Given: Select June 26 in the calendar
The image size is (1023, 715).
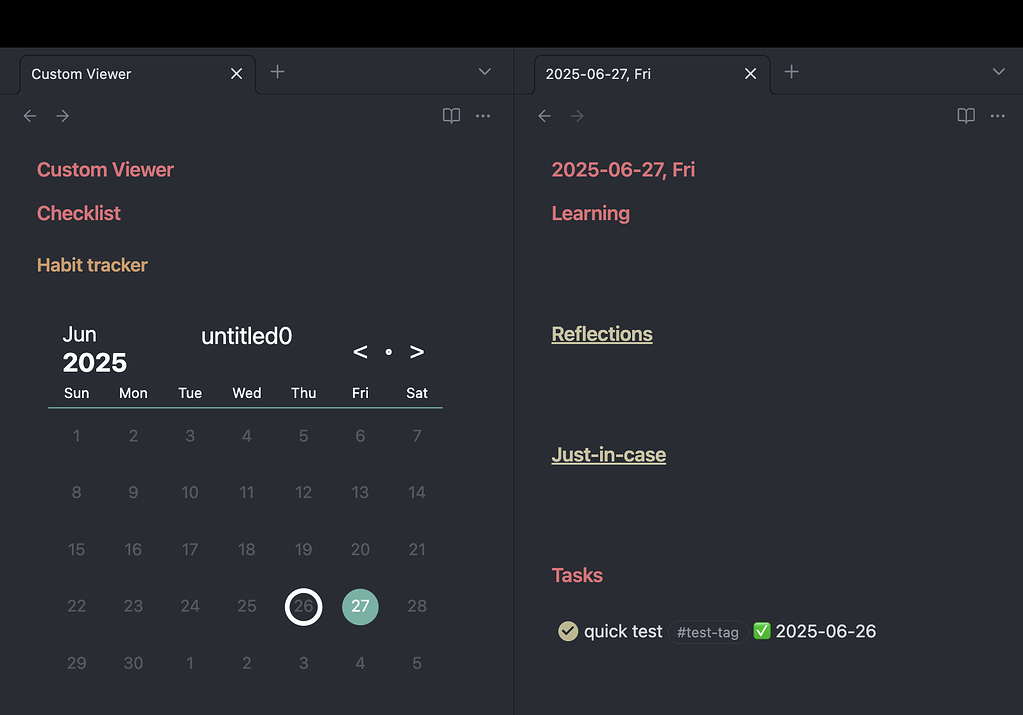Looking at the screenshot, I should pos(303,606).
